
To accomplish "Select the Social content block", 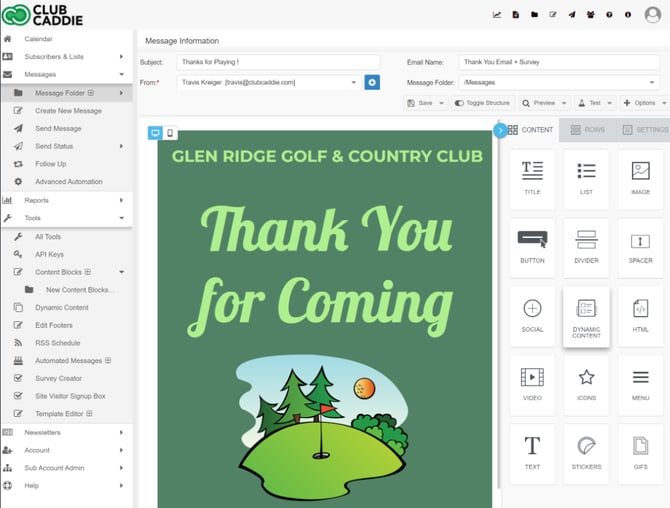I will tap(532, 315).
